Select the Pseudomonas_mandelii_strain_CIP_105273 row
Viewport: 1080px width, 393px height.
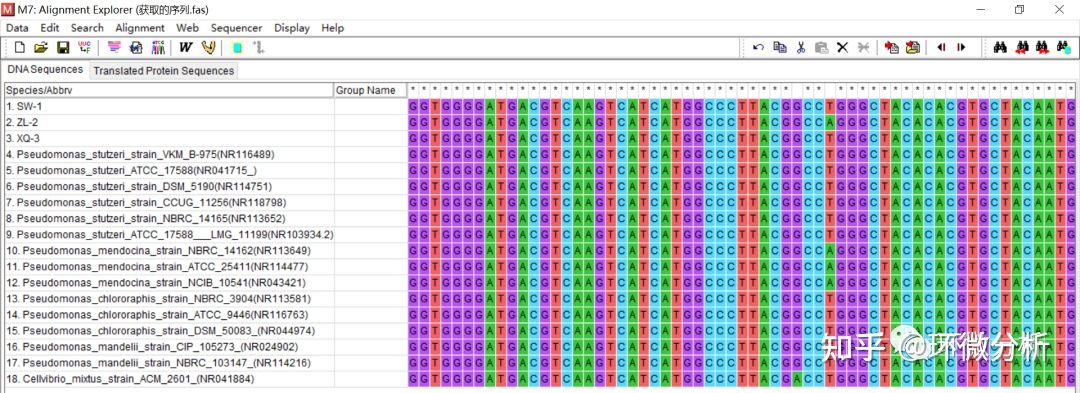pyautogui.click(x=169, y=347)
